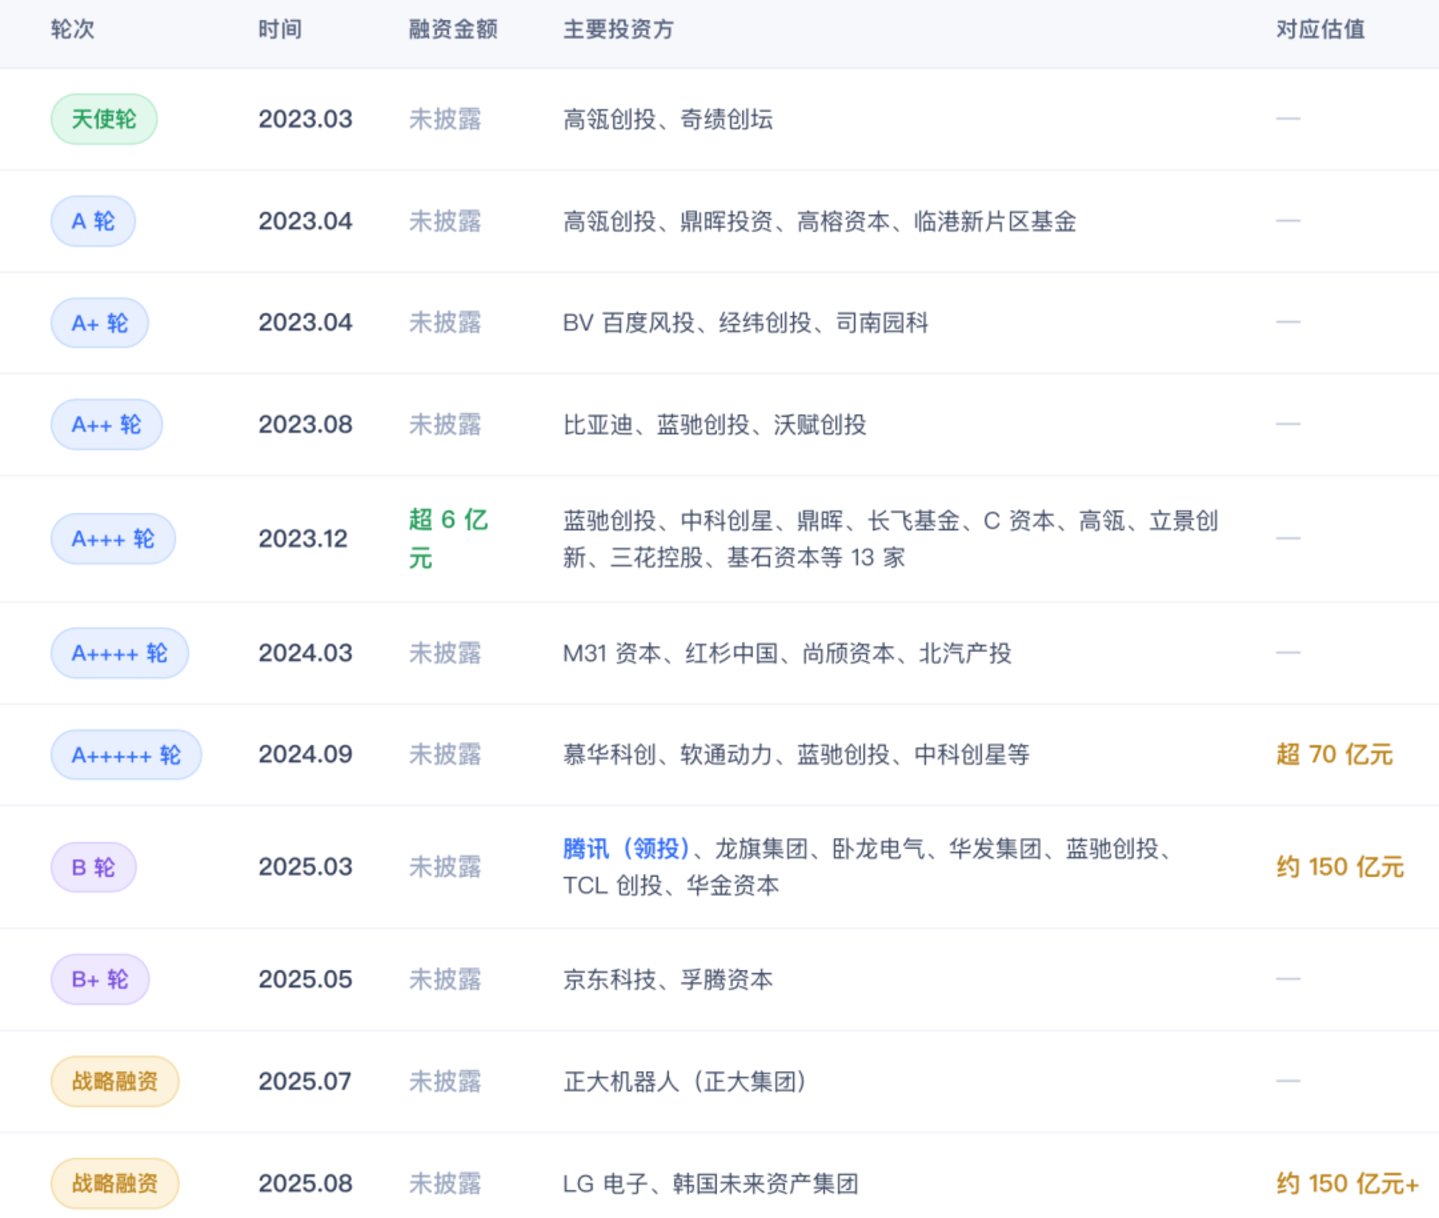
Task: Select the 战略融资 badge dated 2025.07
Action: tap(115, 1081)
